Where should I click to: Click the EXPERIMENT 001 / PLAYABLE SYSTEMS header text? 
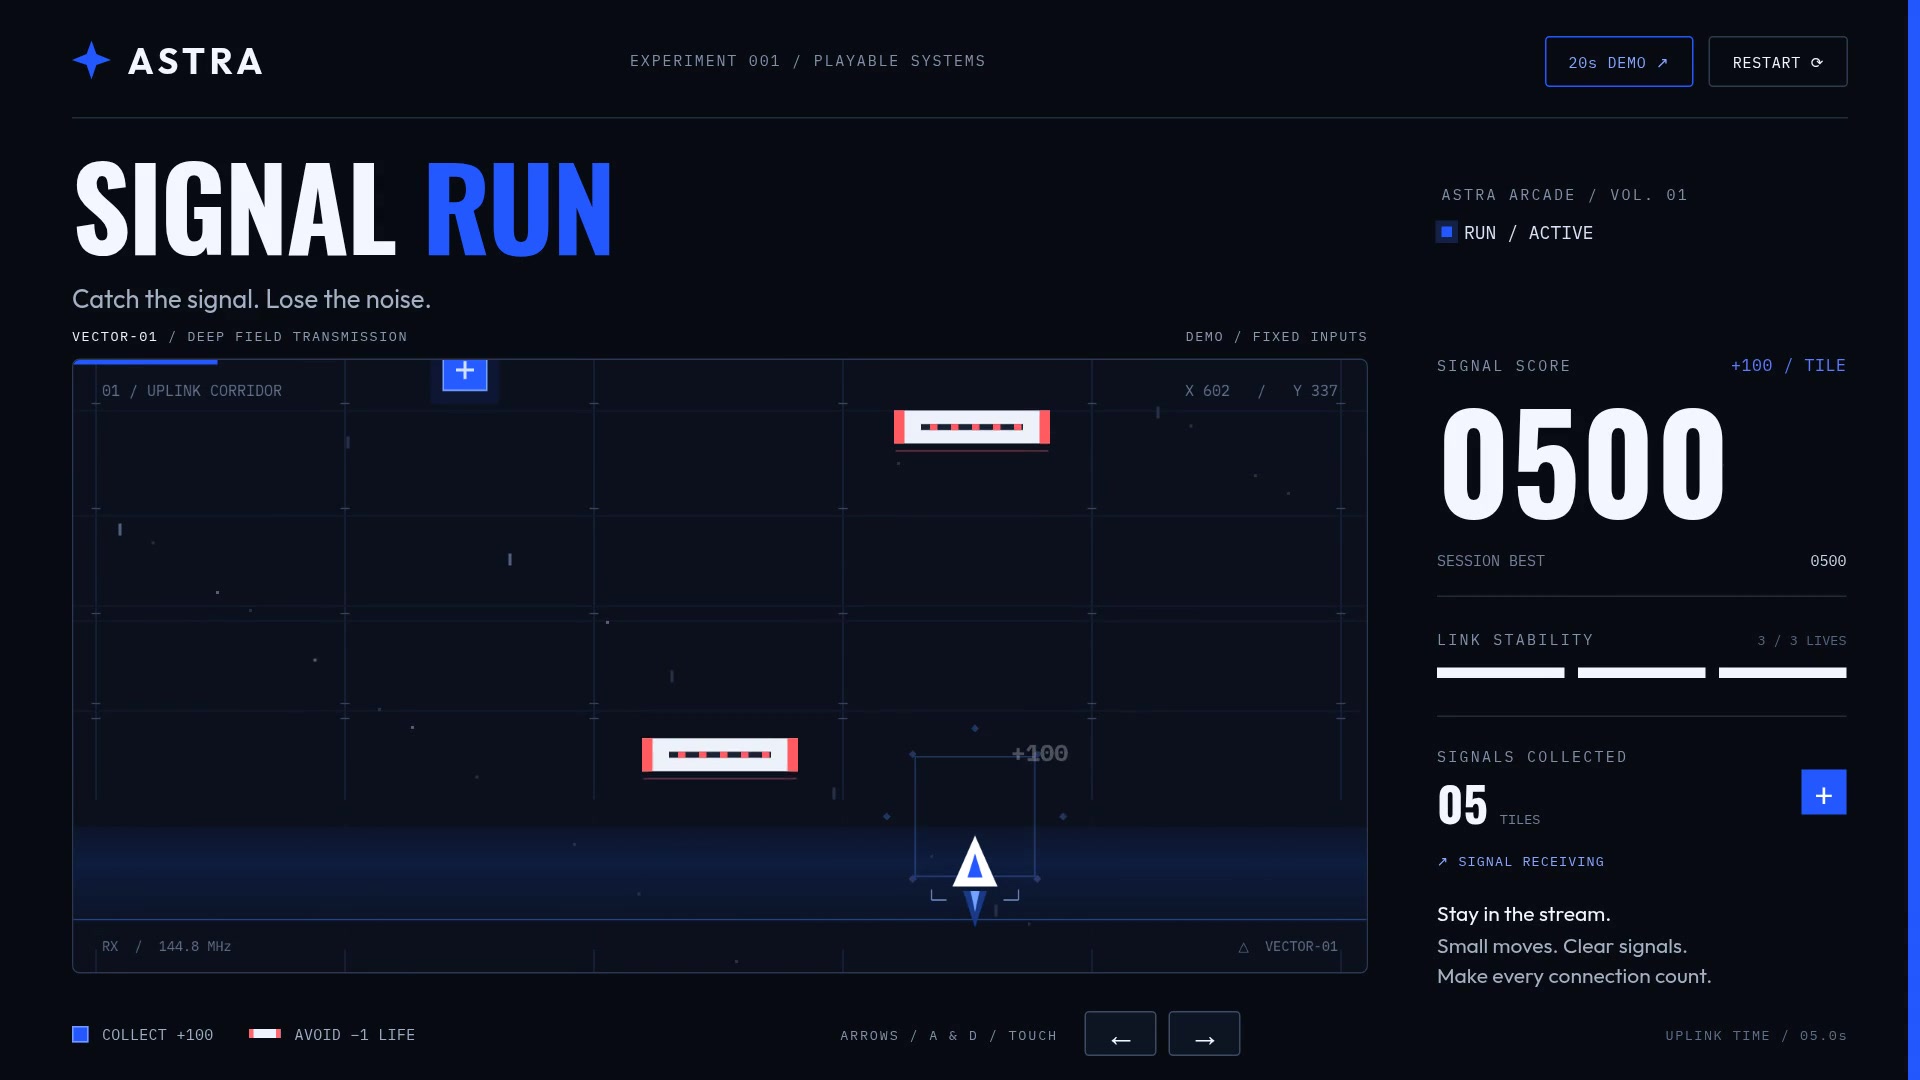coord(807,61)
